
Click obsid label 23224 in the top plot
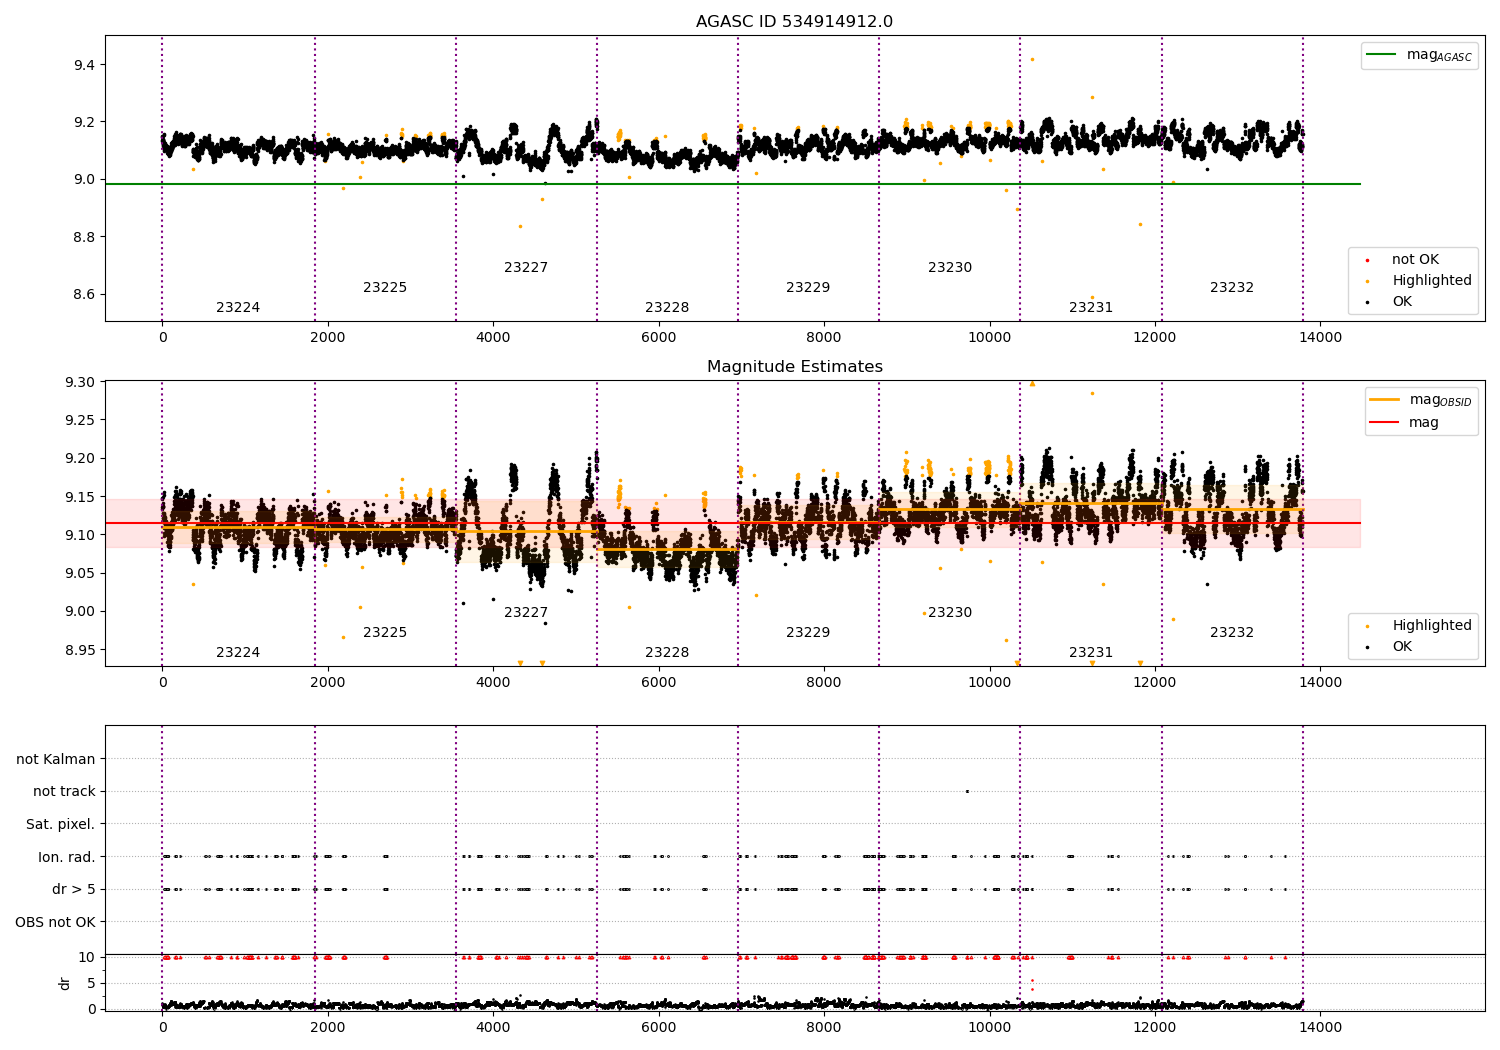pos(238,308)
